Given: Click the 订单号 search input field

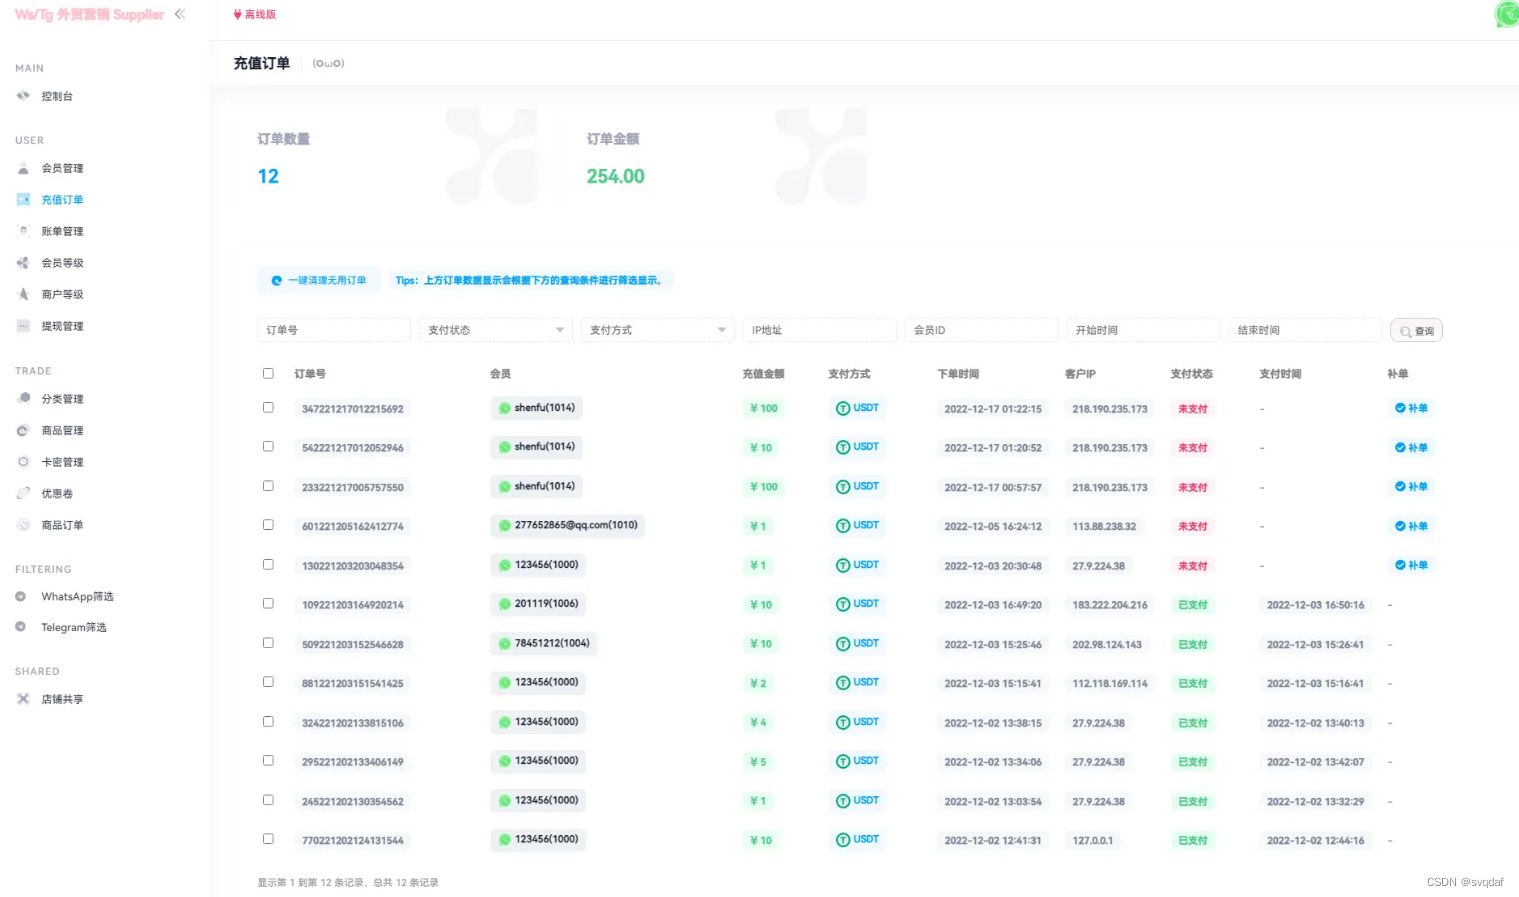Looking at the screenshot, I should tap(333, 330).
